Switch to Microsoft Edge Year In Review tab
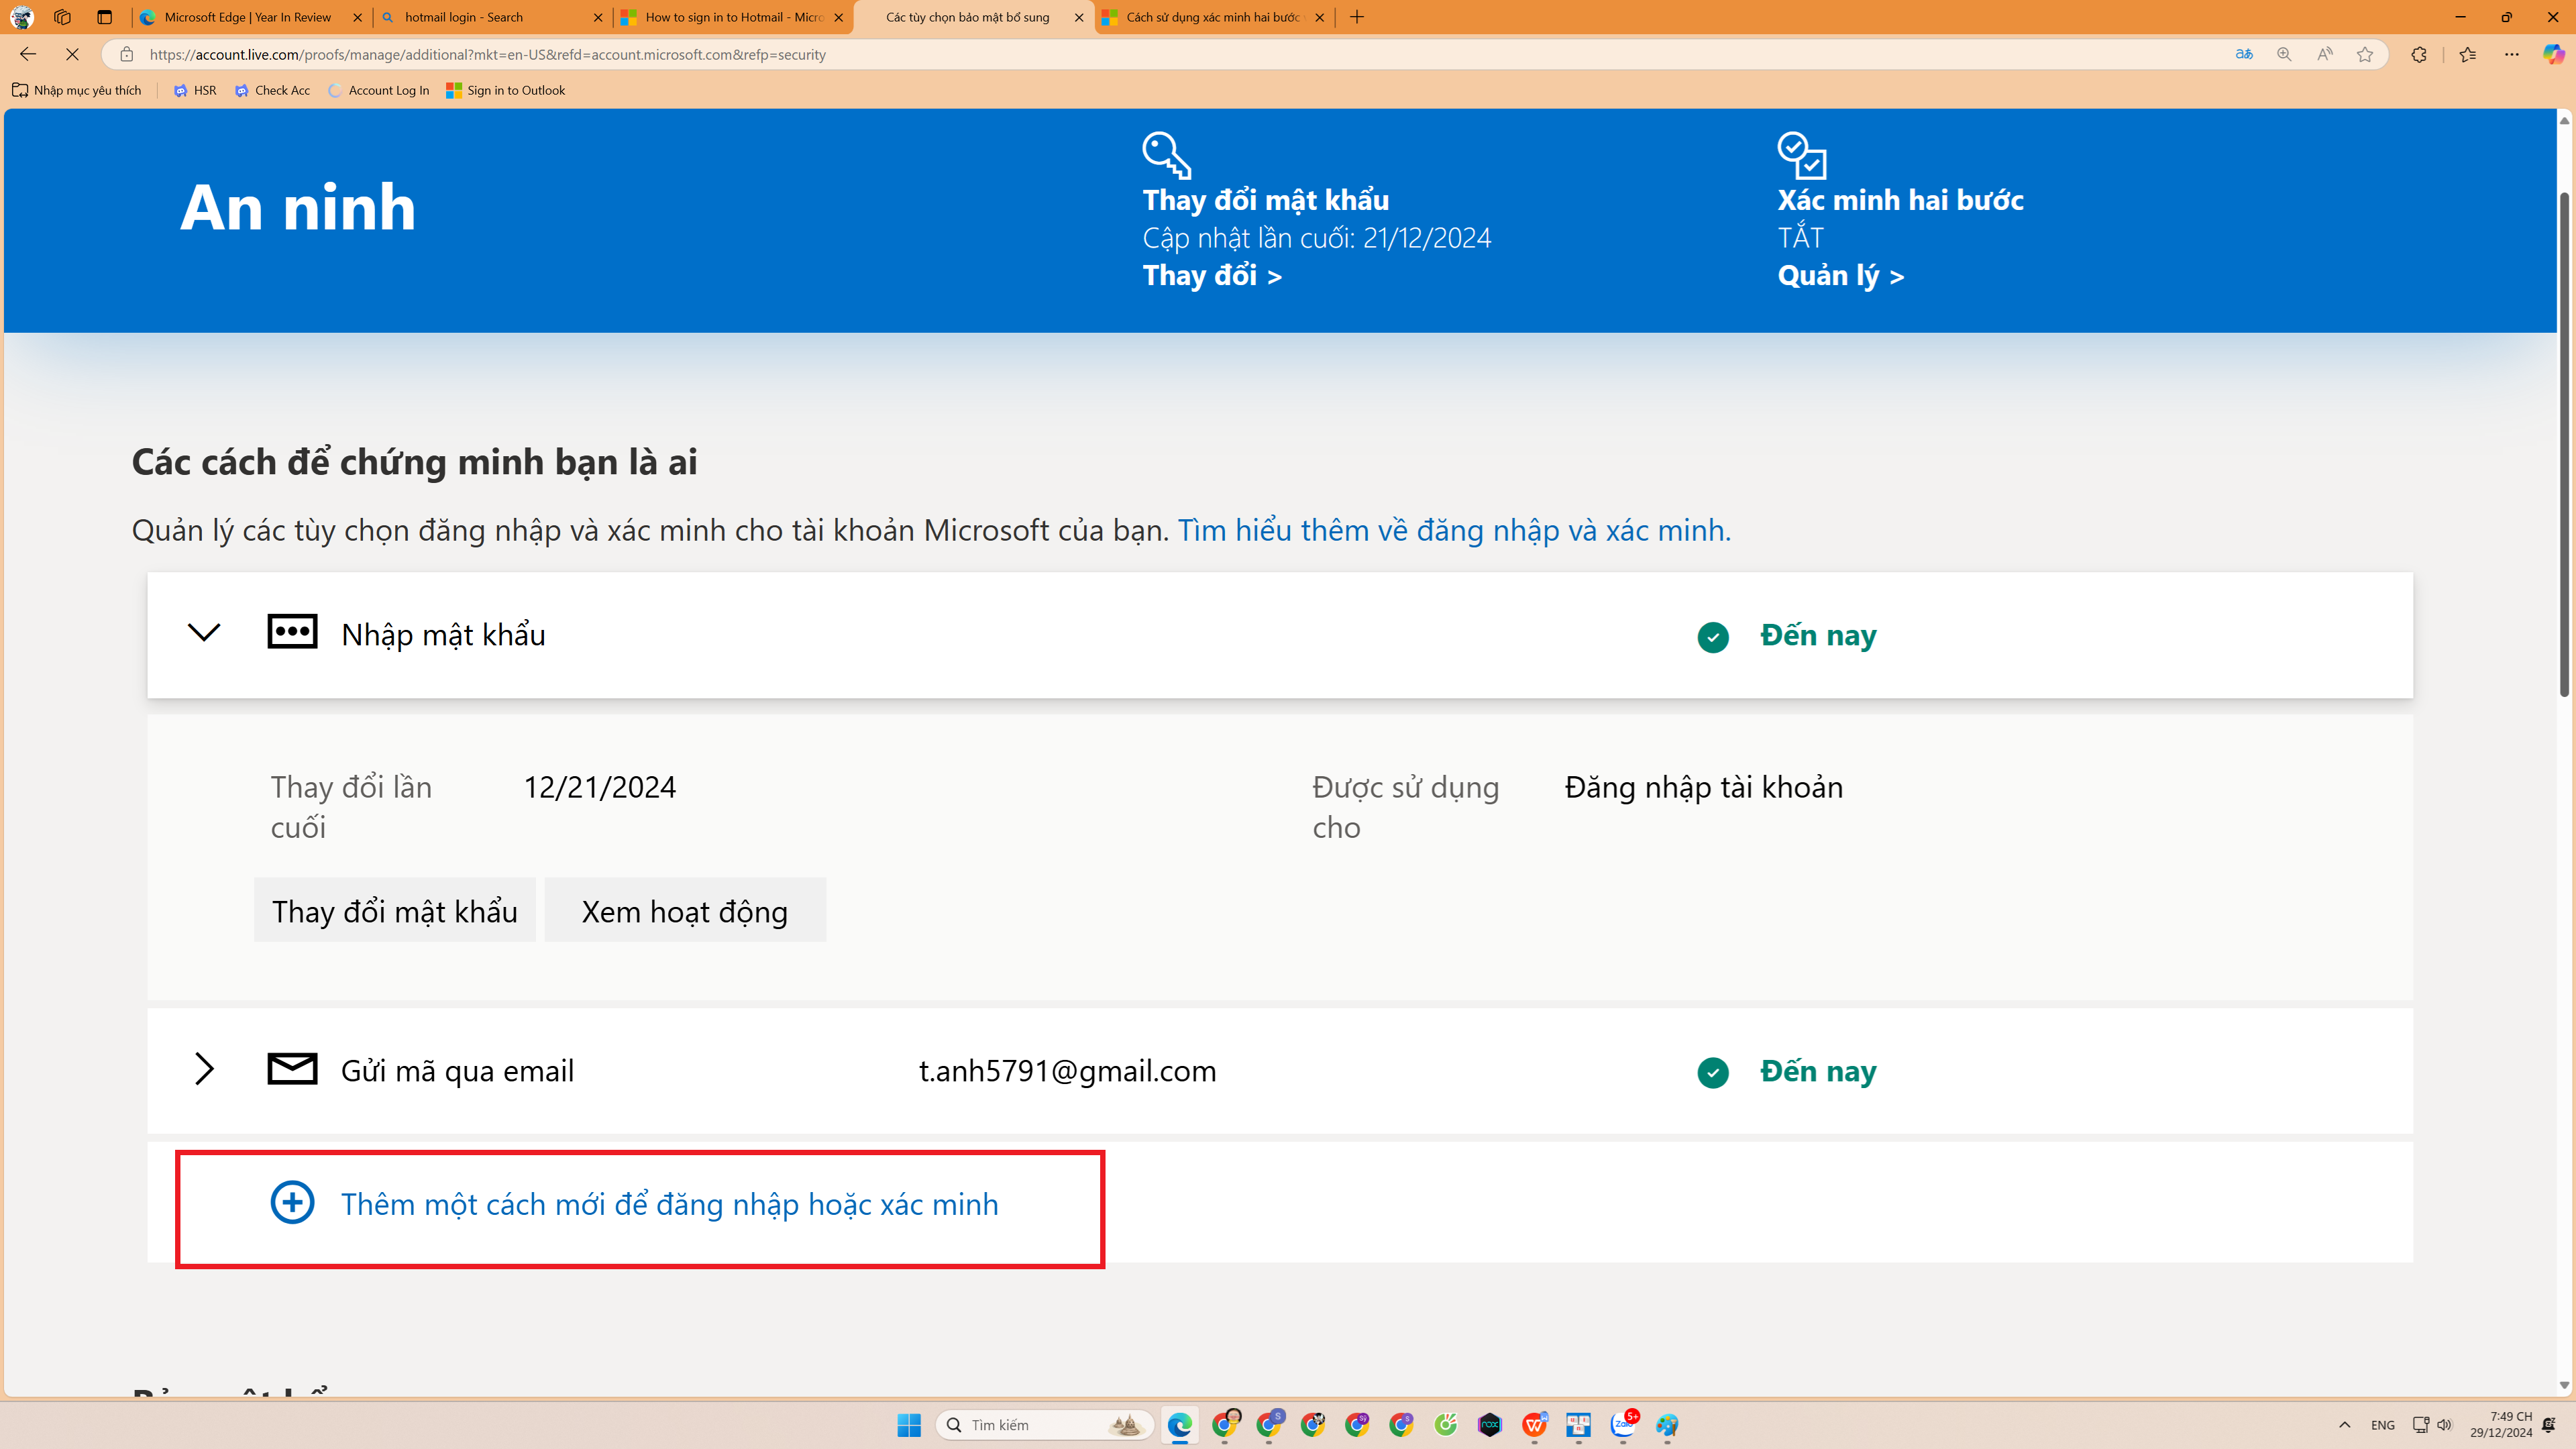The image size is (2576, 1449). (x=250, y=17)
